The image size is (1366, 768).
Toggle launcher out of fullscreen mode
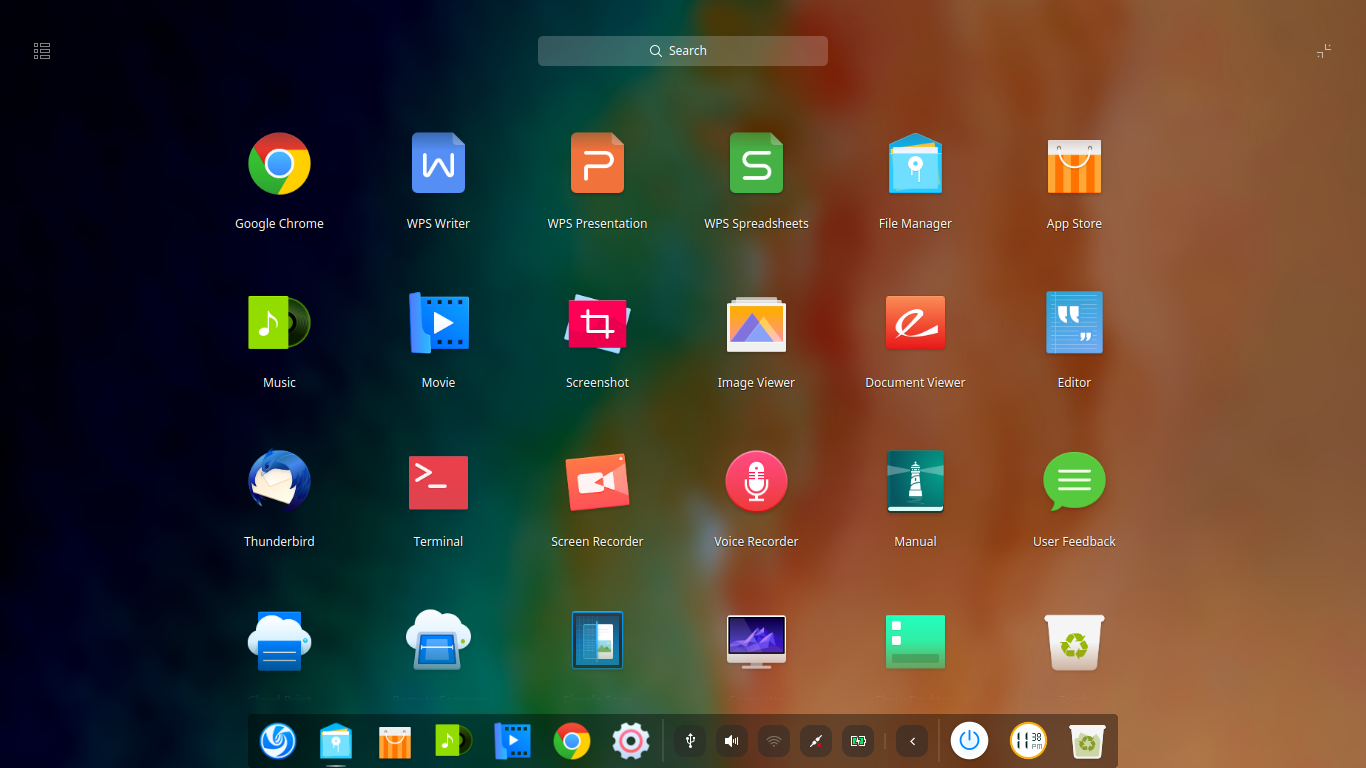[1324, 50]
